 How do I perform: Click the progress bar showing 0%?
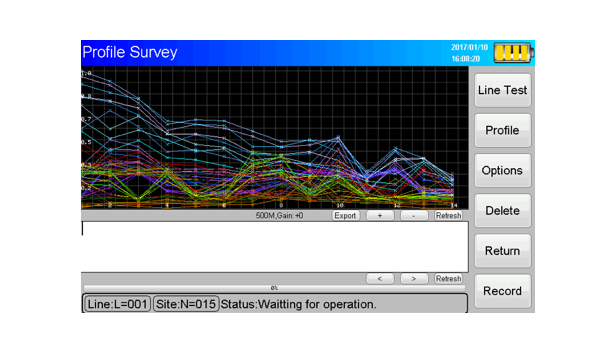click(x=274, y=288)
